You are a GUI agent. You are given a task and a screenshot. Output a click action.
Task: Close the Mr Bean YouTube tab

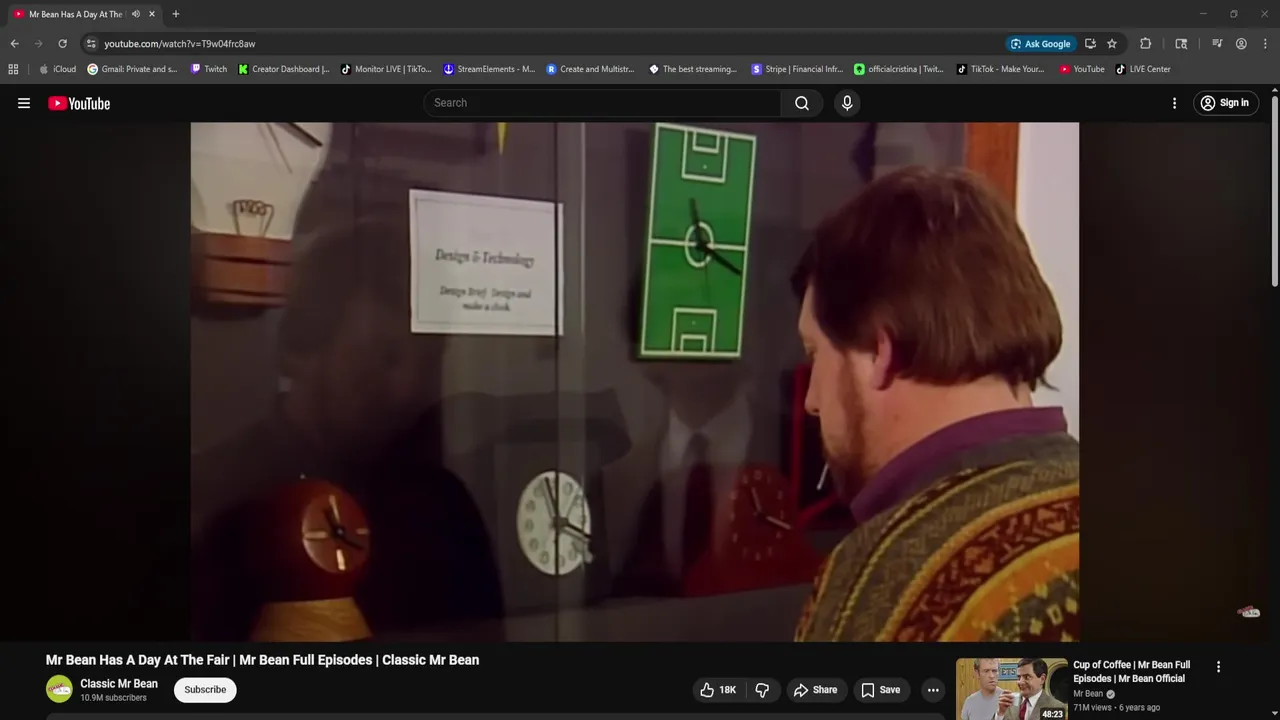click(x=152, y=14)
